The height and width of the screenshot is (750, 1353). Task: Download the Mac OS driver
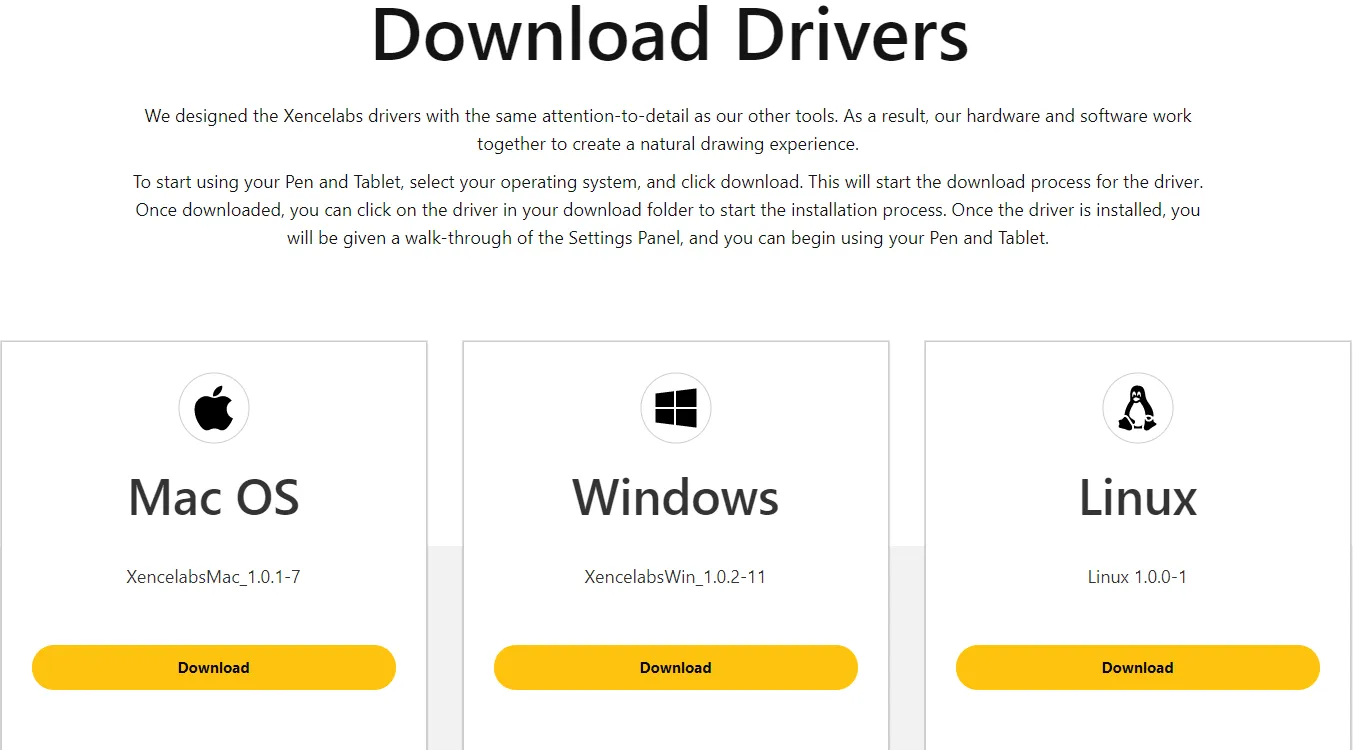(214, 667)
